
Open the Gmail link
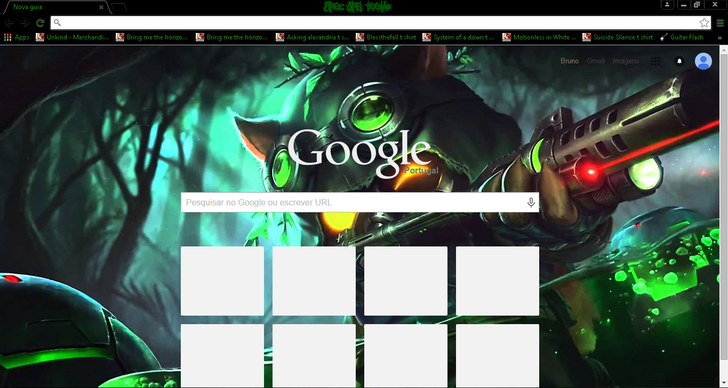tap(596, 61)
